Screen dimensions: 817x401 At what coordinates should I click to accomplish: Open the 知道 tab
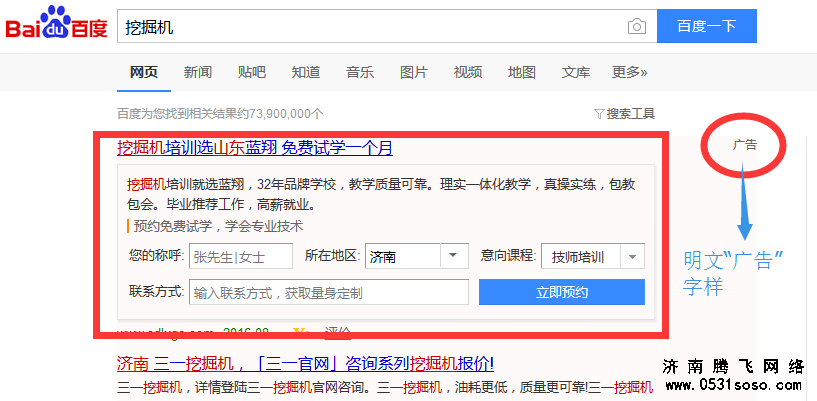click(x=306, y=72)
